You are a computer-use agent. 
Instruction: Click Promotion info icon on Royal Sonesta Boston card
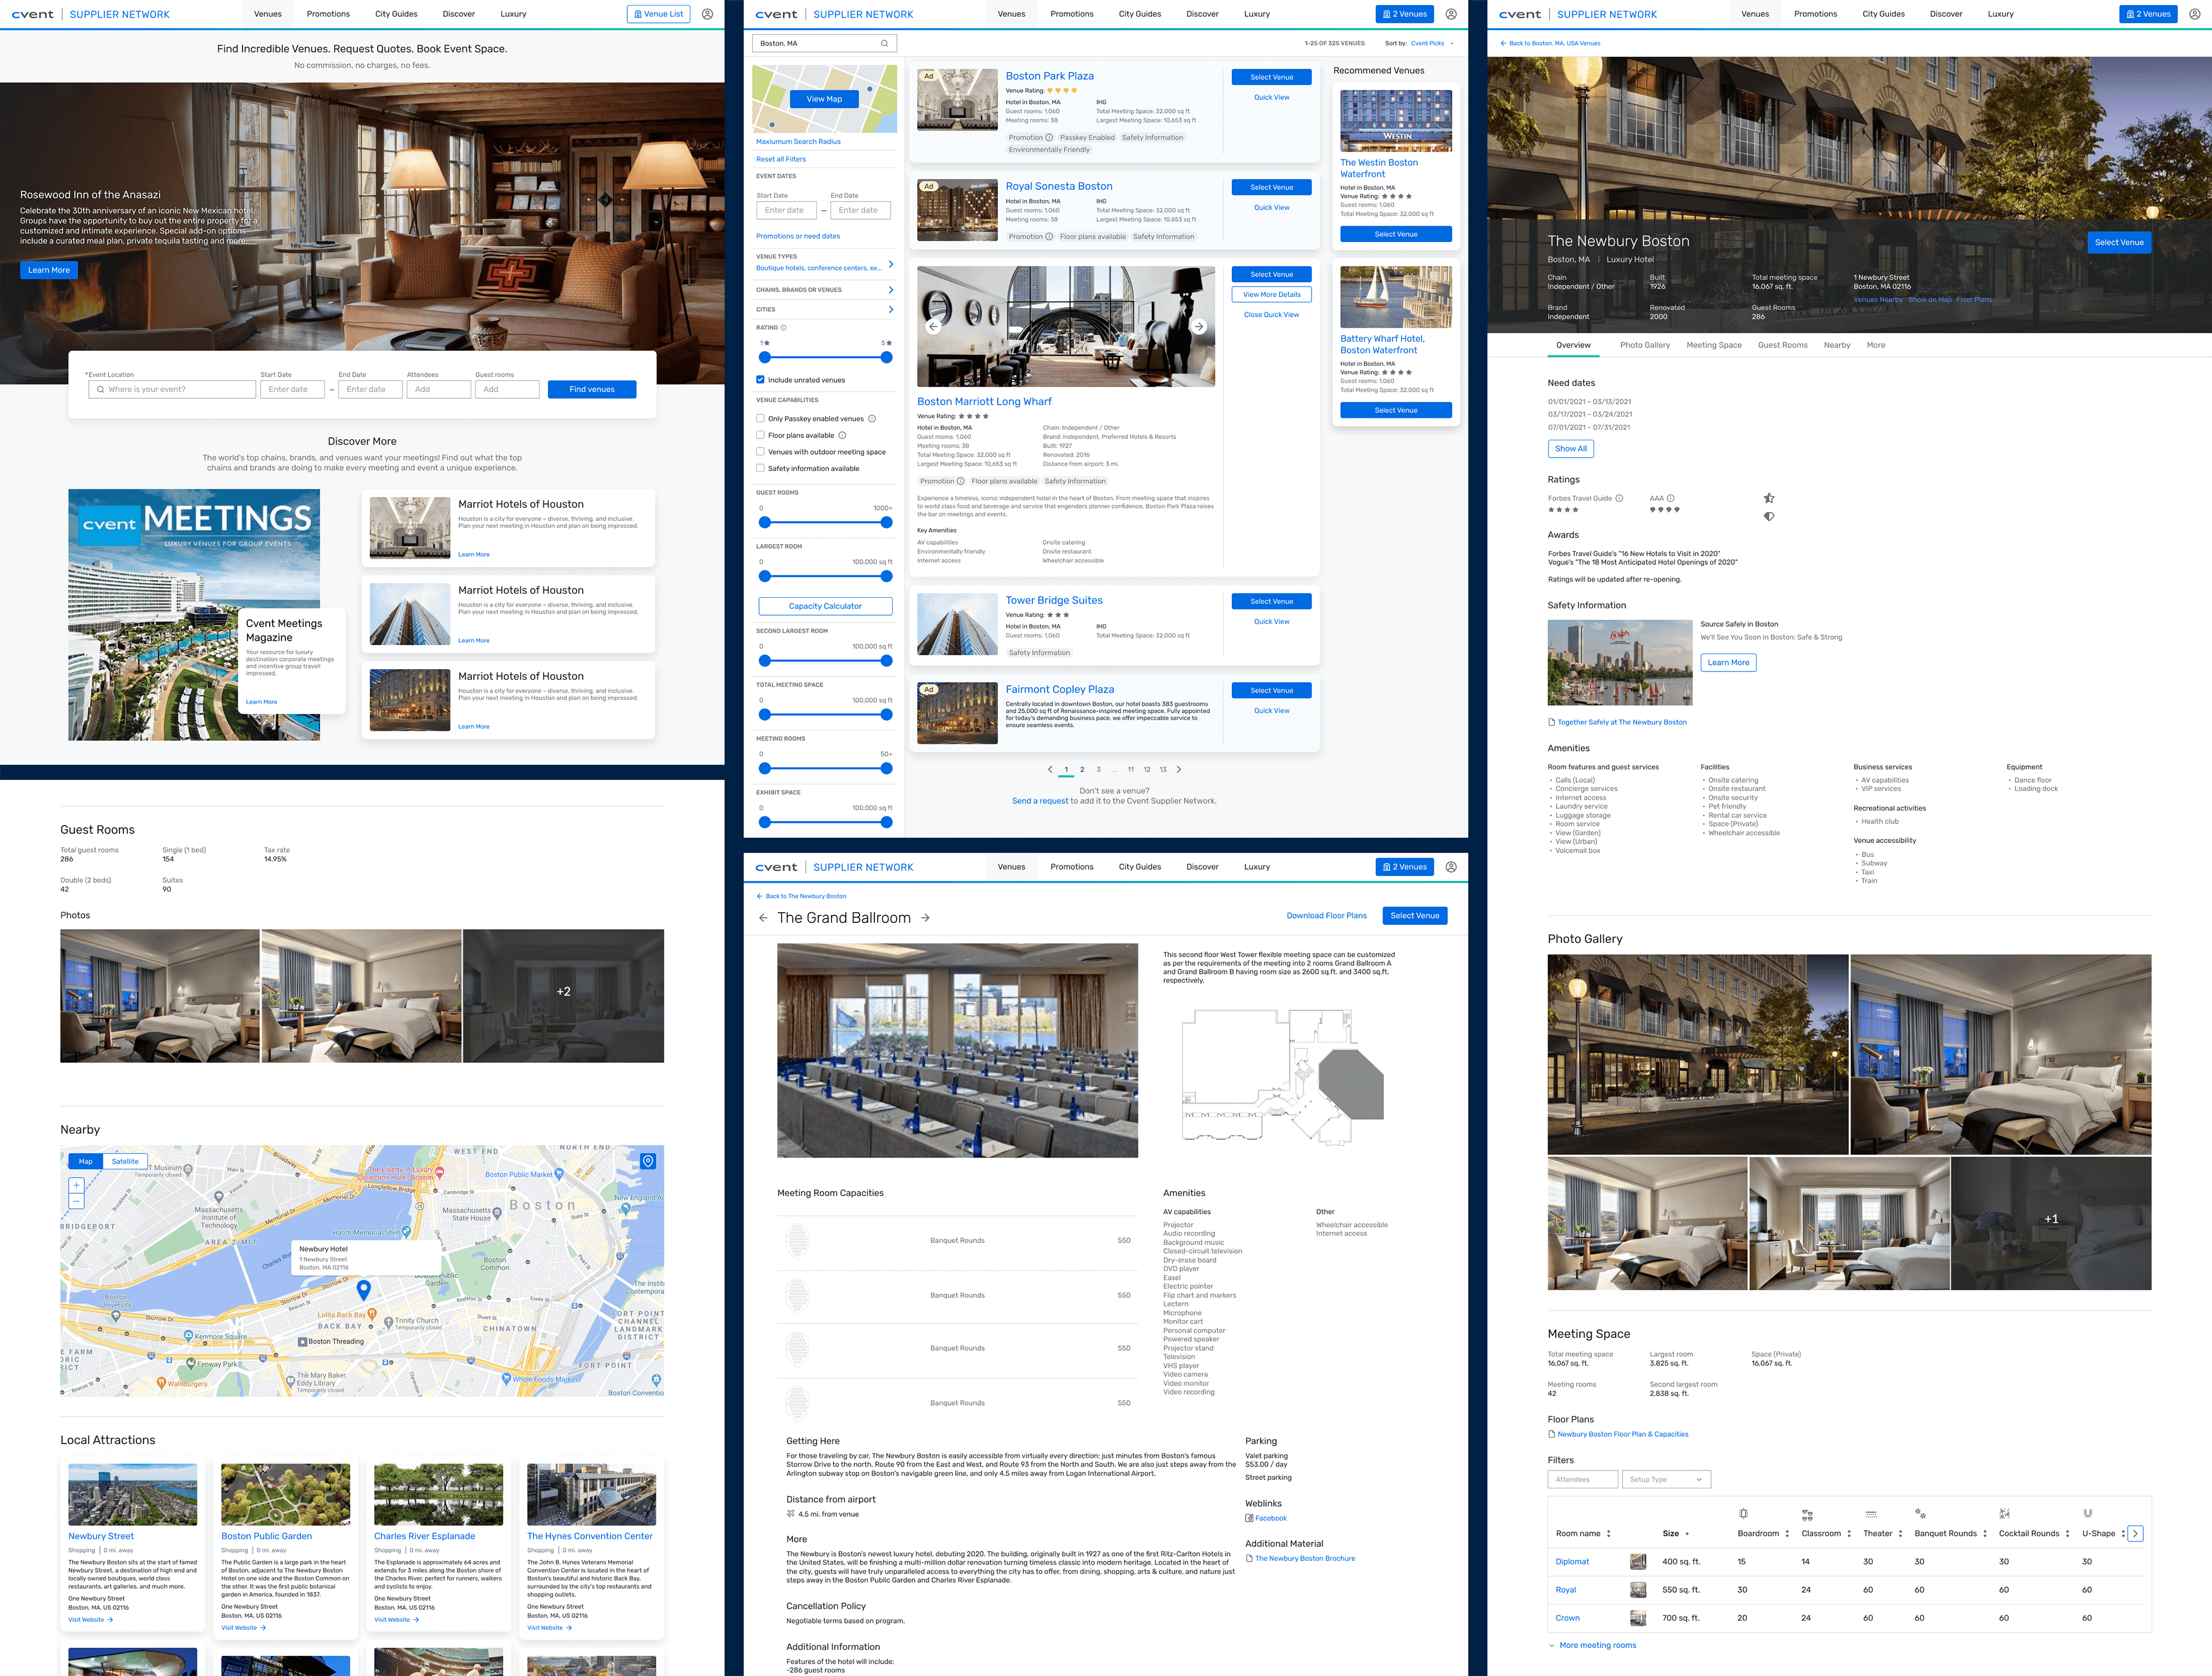[1049, 237]
